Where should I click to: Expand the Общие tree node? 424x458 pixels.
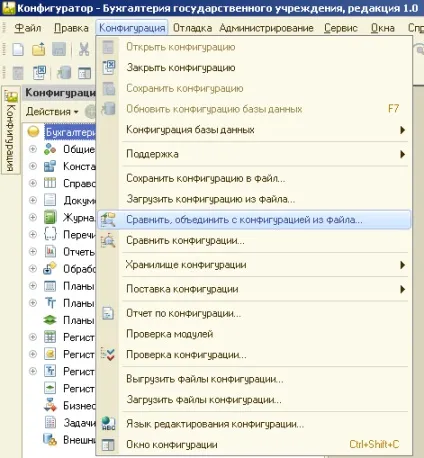[x=33, y=149]
